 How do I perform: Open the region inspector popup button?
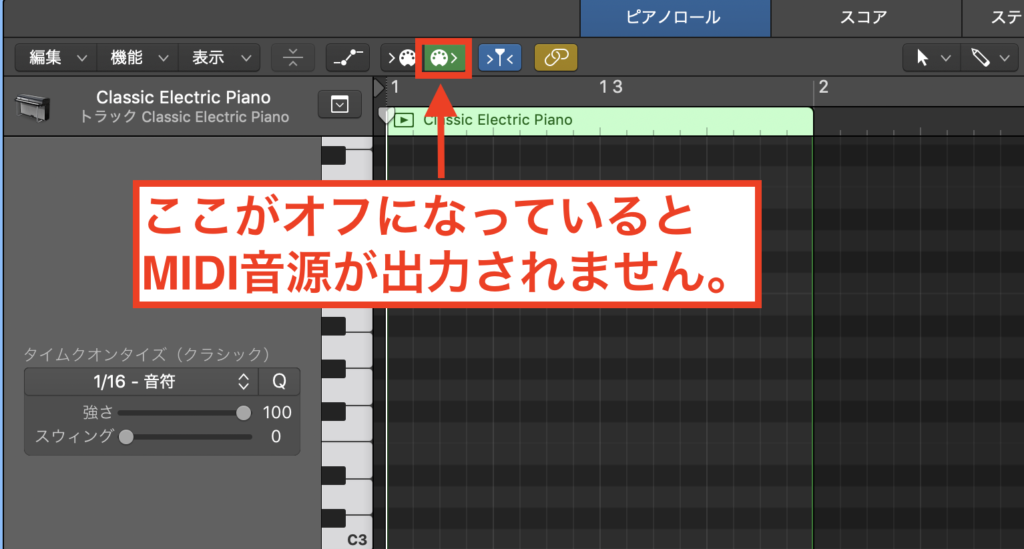[x=340, y=105]
